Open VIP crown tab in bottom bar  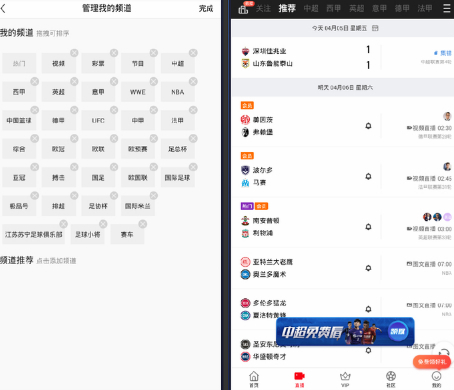(x=345, y=379)
